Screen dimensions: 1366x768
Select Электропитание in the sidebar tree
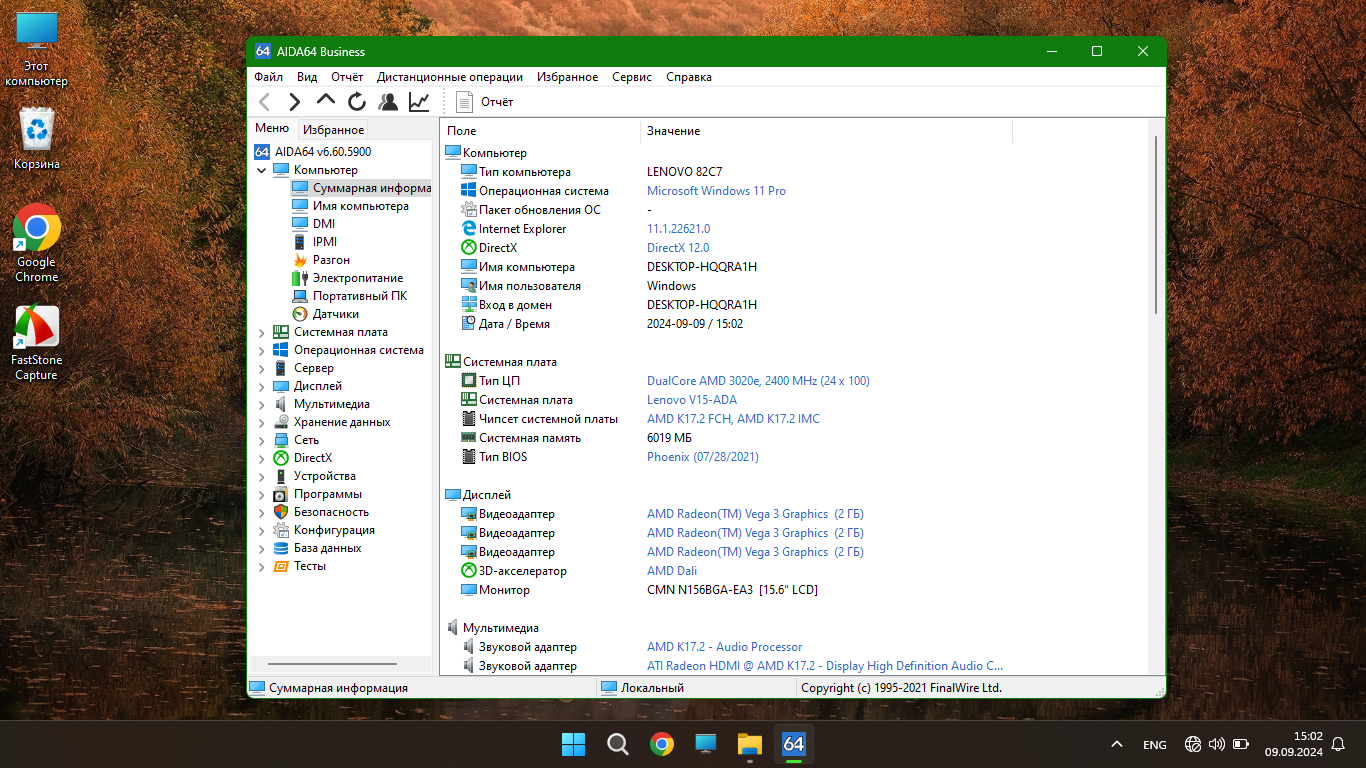click(357, 278)
